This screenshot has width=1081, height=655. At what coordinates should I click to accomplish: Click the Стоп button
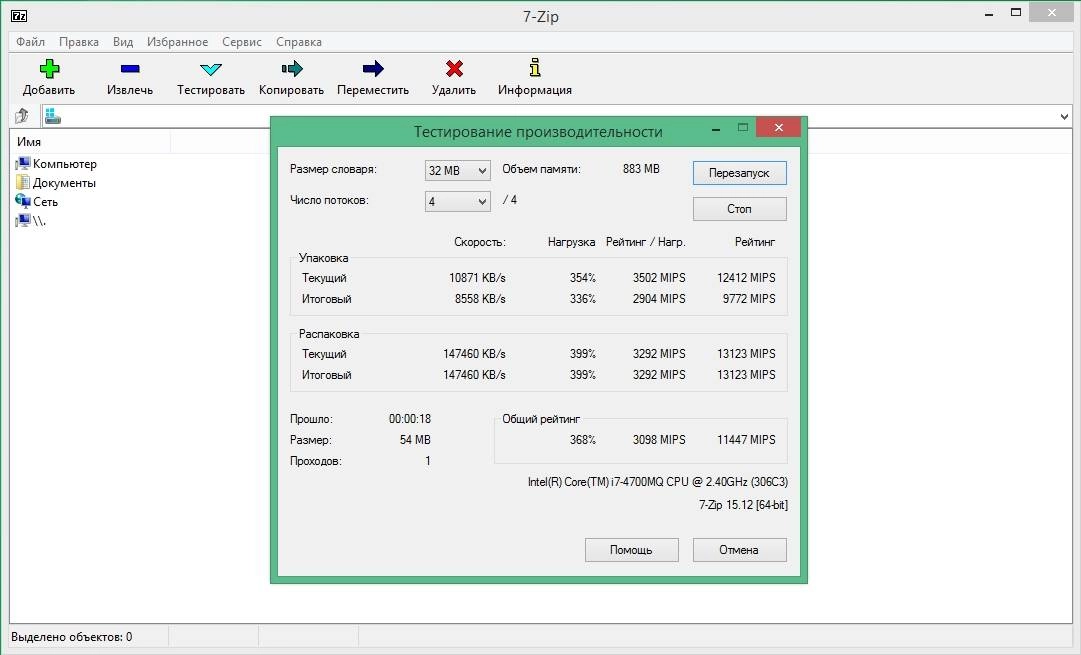[739, 209]
